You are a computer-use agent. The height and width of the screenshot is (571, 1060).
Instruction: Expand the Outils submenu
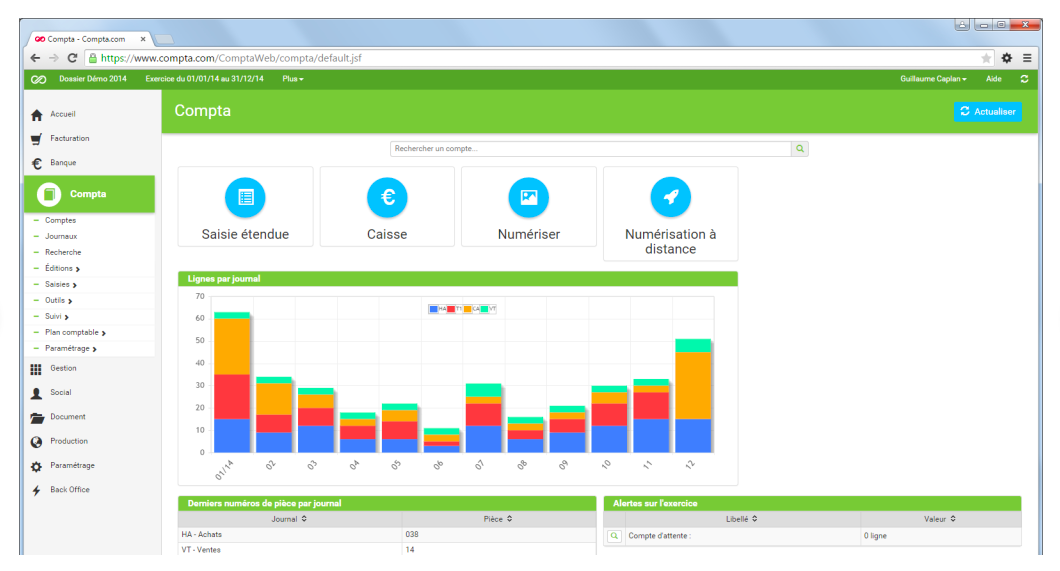point(58,301)
